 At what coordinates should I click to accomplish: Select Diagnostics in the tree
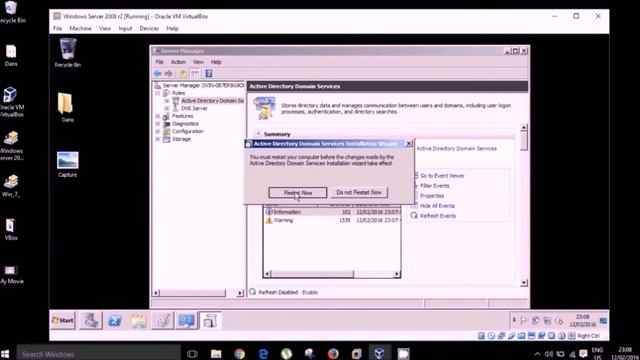(x=185, y=124)
